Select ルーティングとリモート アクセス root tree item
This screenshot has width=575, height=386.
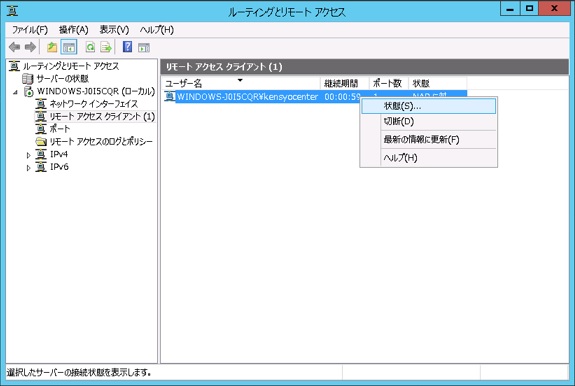(71, 66)
